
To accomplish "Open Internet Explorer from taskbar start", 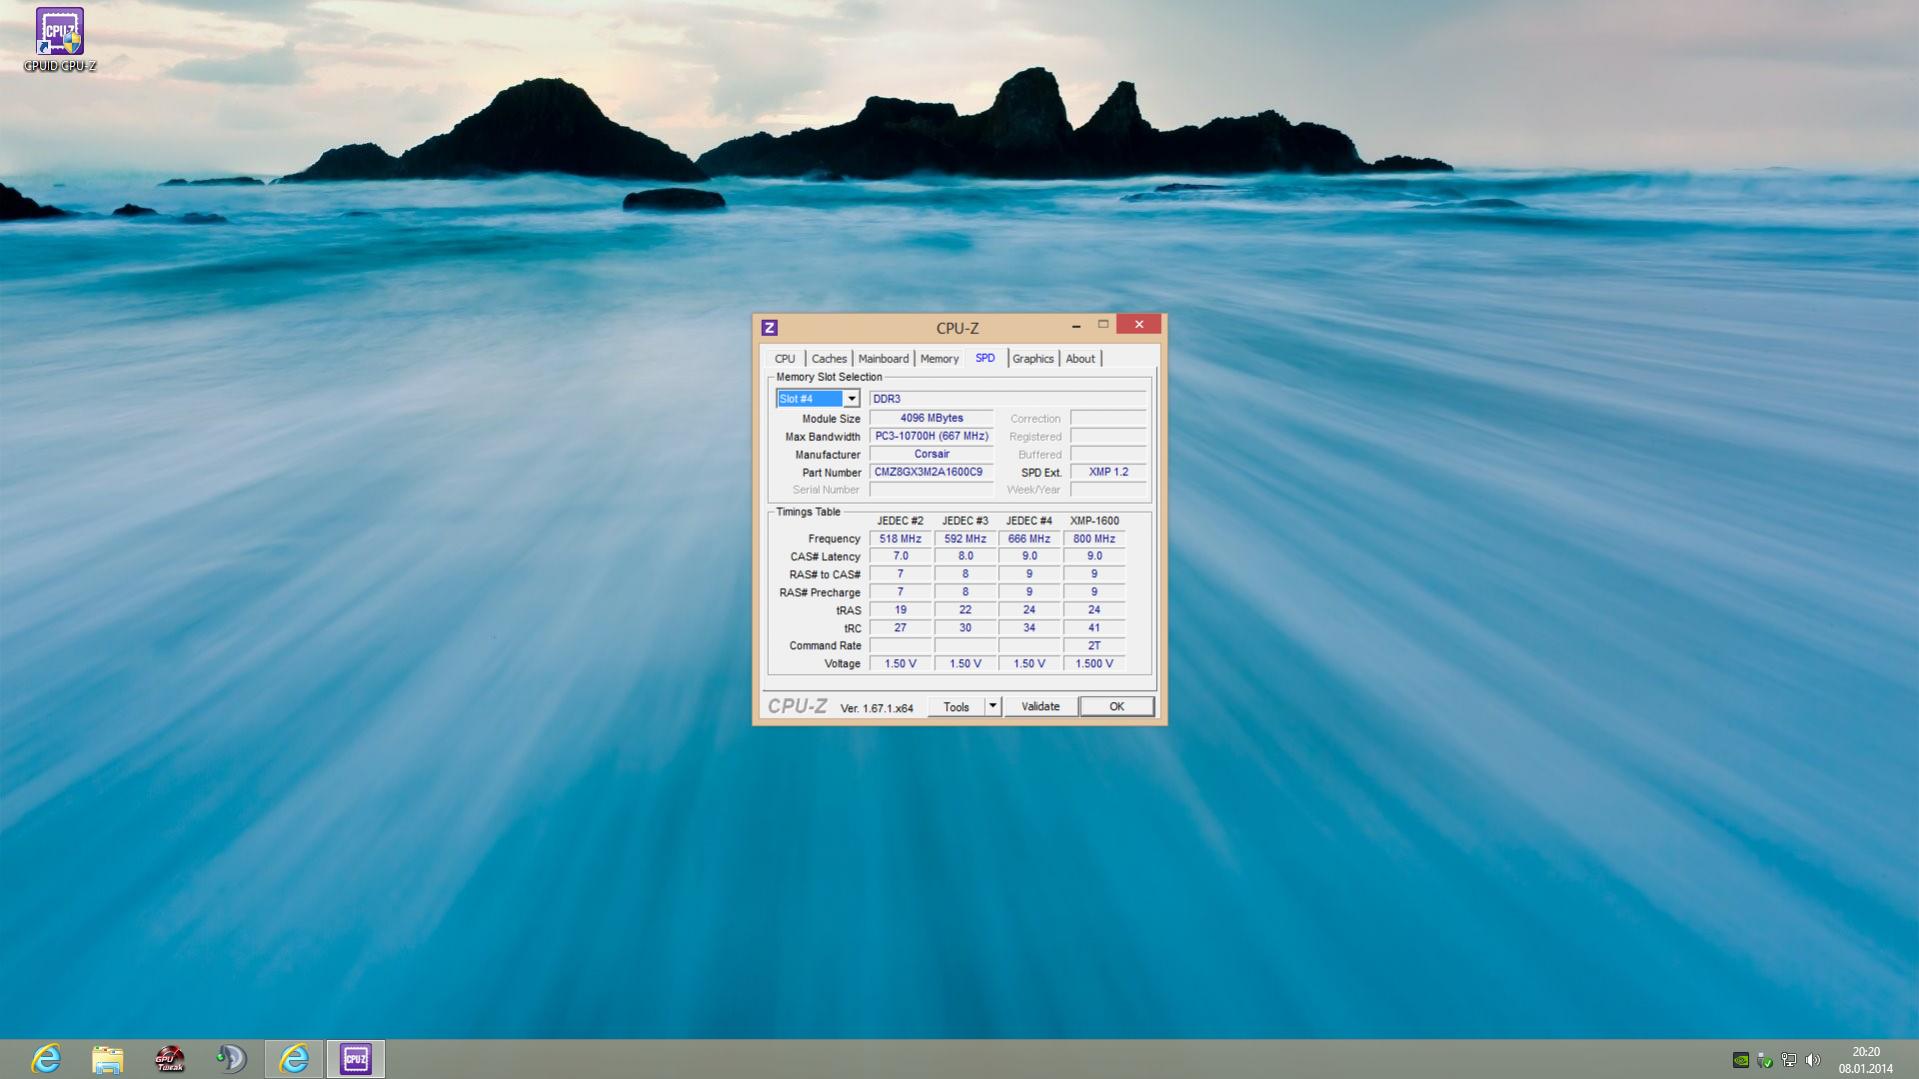I will point(46,1059).
